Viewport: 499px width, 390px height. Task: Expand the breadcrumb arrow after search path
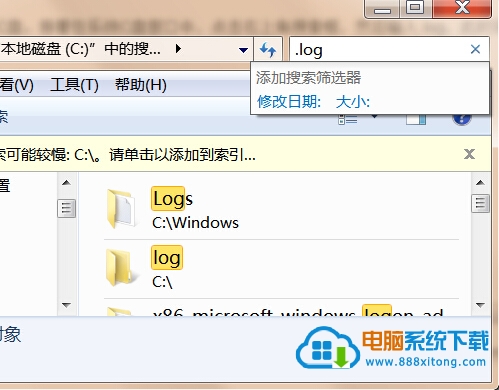(178, 49)
